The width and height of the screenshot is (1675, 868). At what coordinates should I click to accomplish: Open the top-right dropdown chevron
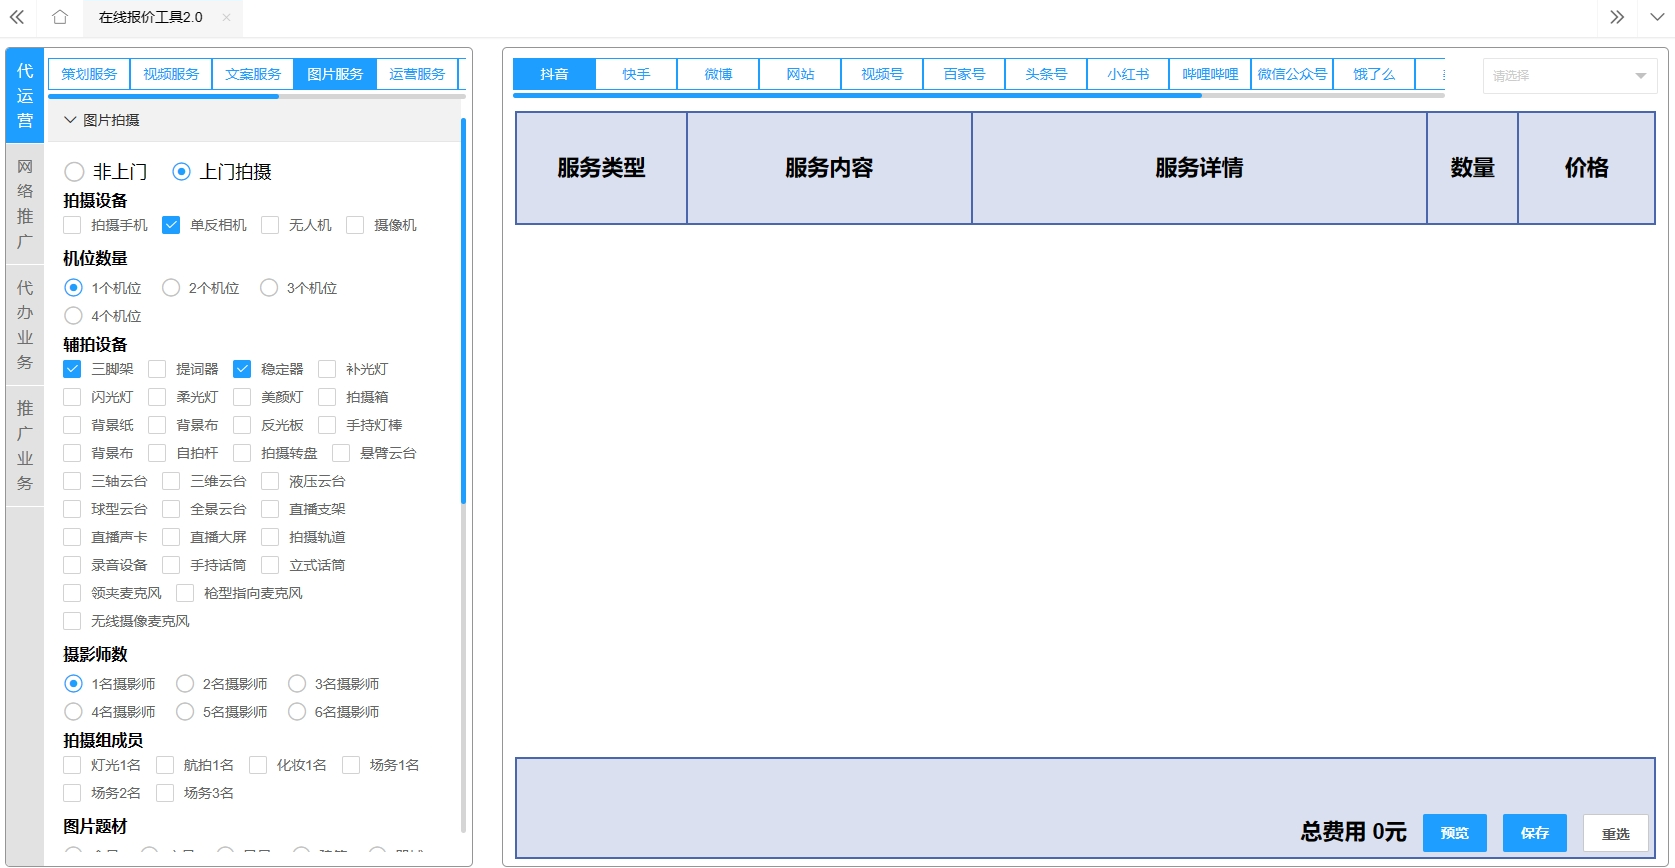(x=1657, y=17)
